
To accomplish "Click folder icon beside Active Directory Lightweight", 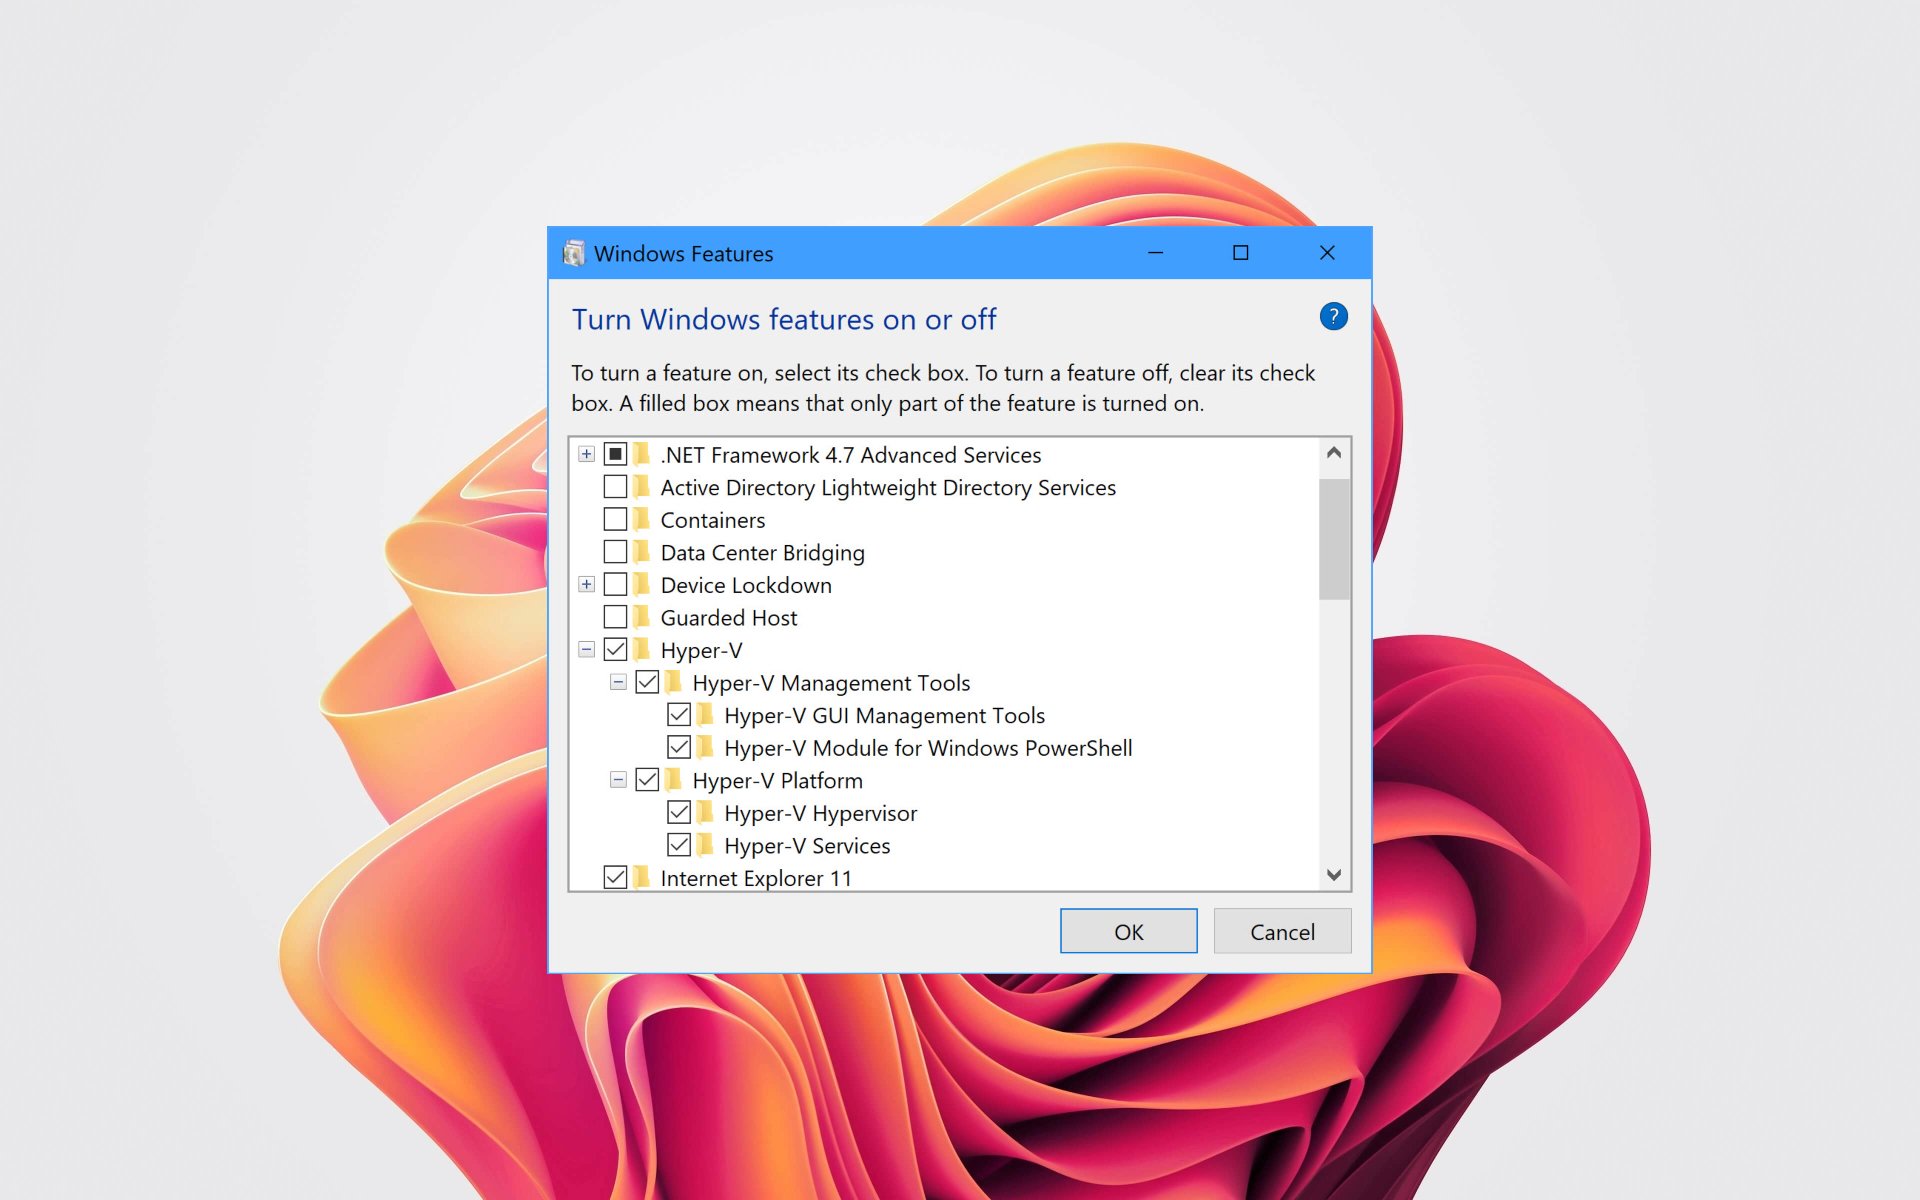I will pos(642,487).
